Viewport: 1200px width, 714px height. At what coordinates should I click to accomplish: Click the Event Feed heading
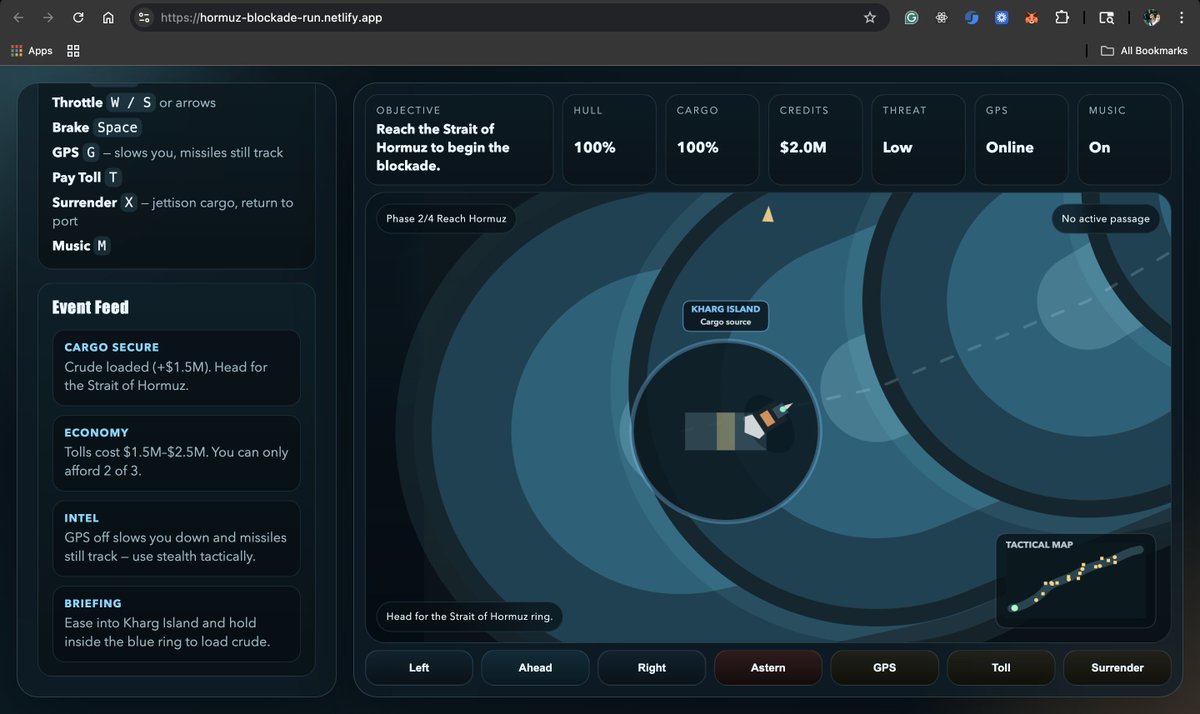(x=91, y=308)
